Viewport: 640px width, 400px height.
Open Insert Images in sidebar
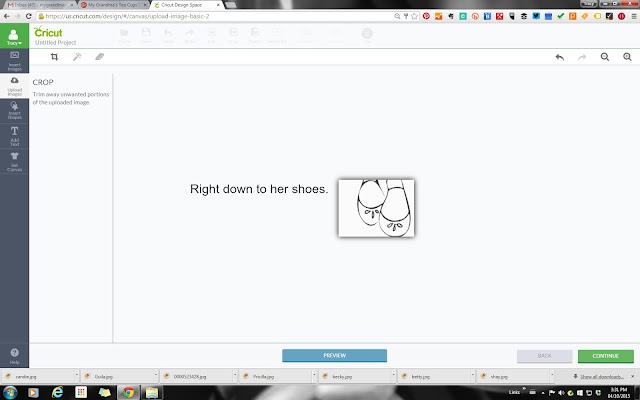pyautogui.click(x=14, y=61)
